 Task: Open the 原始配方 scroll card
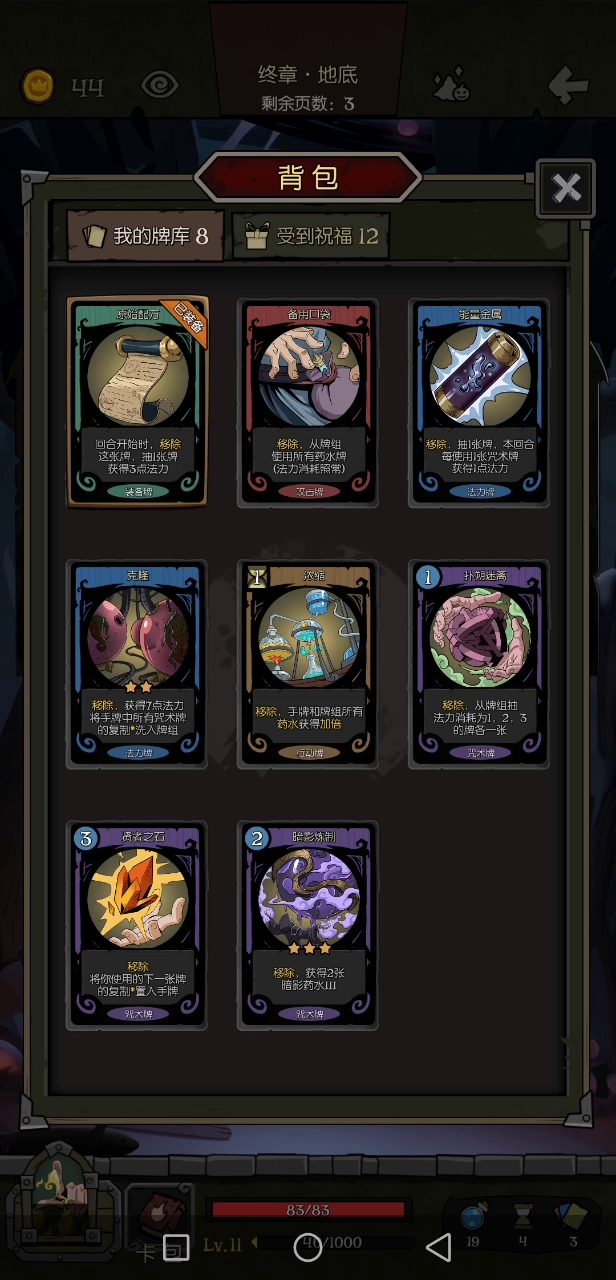[x=138, y=402]
